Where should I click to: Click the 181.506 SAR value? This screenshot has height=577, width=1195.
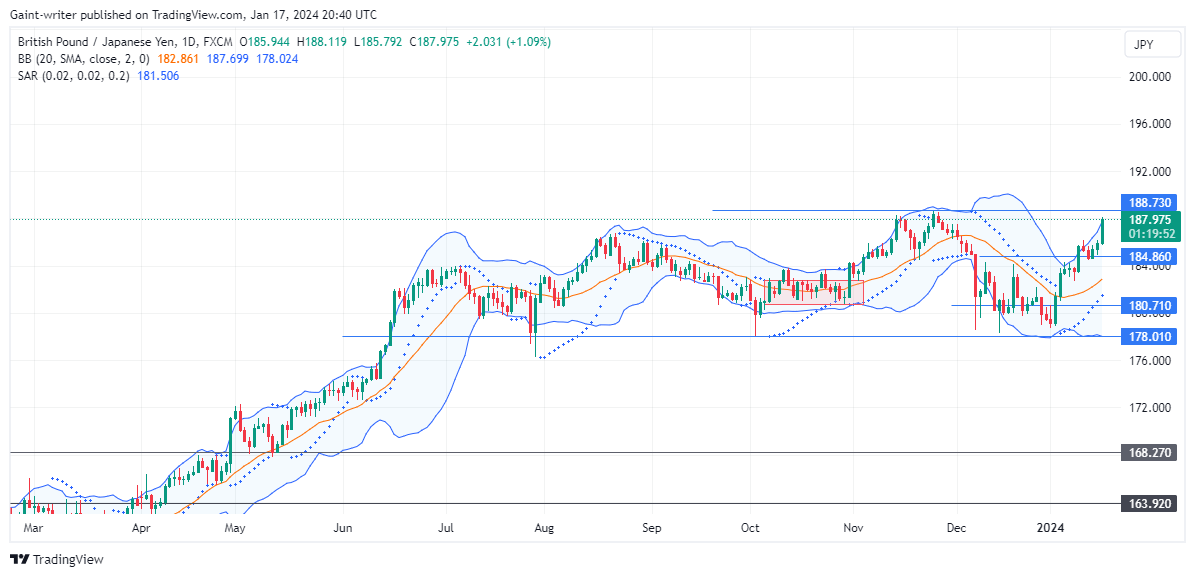(x=159, y=75)
